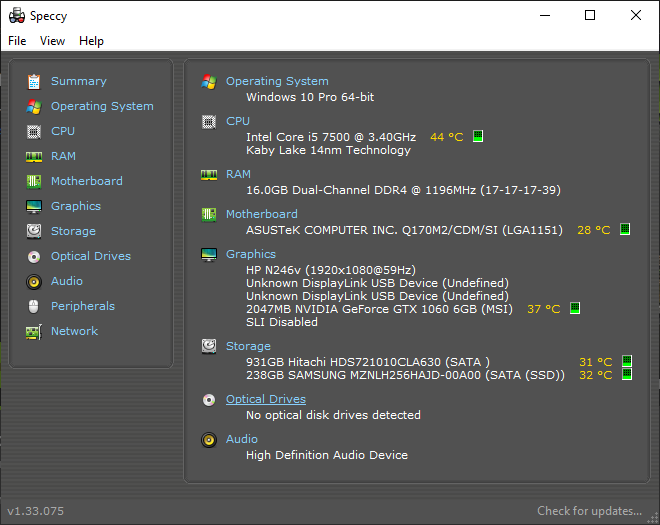The width and height of the screenshot is (660, 525).
Task: Select RAM in the sidebar
Action: tap(63, 156)
